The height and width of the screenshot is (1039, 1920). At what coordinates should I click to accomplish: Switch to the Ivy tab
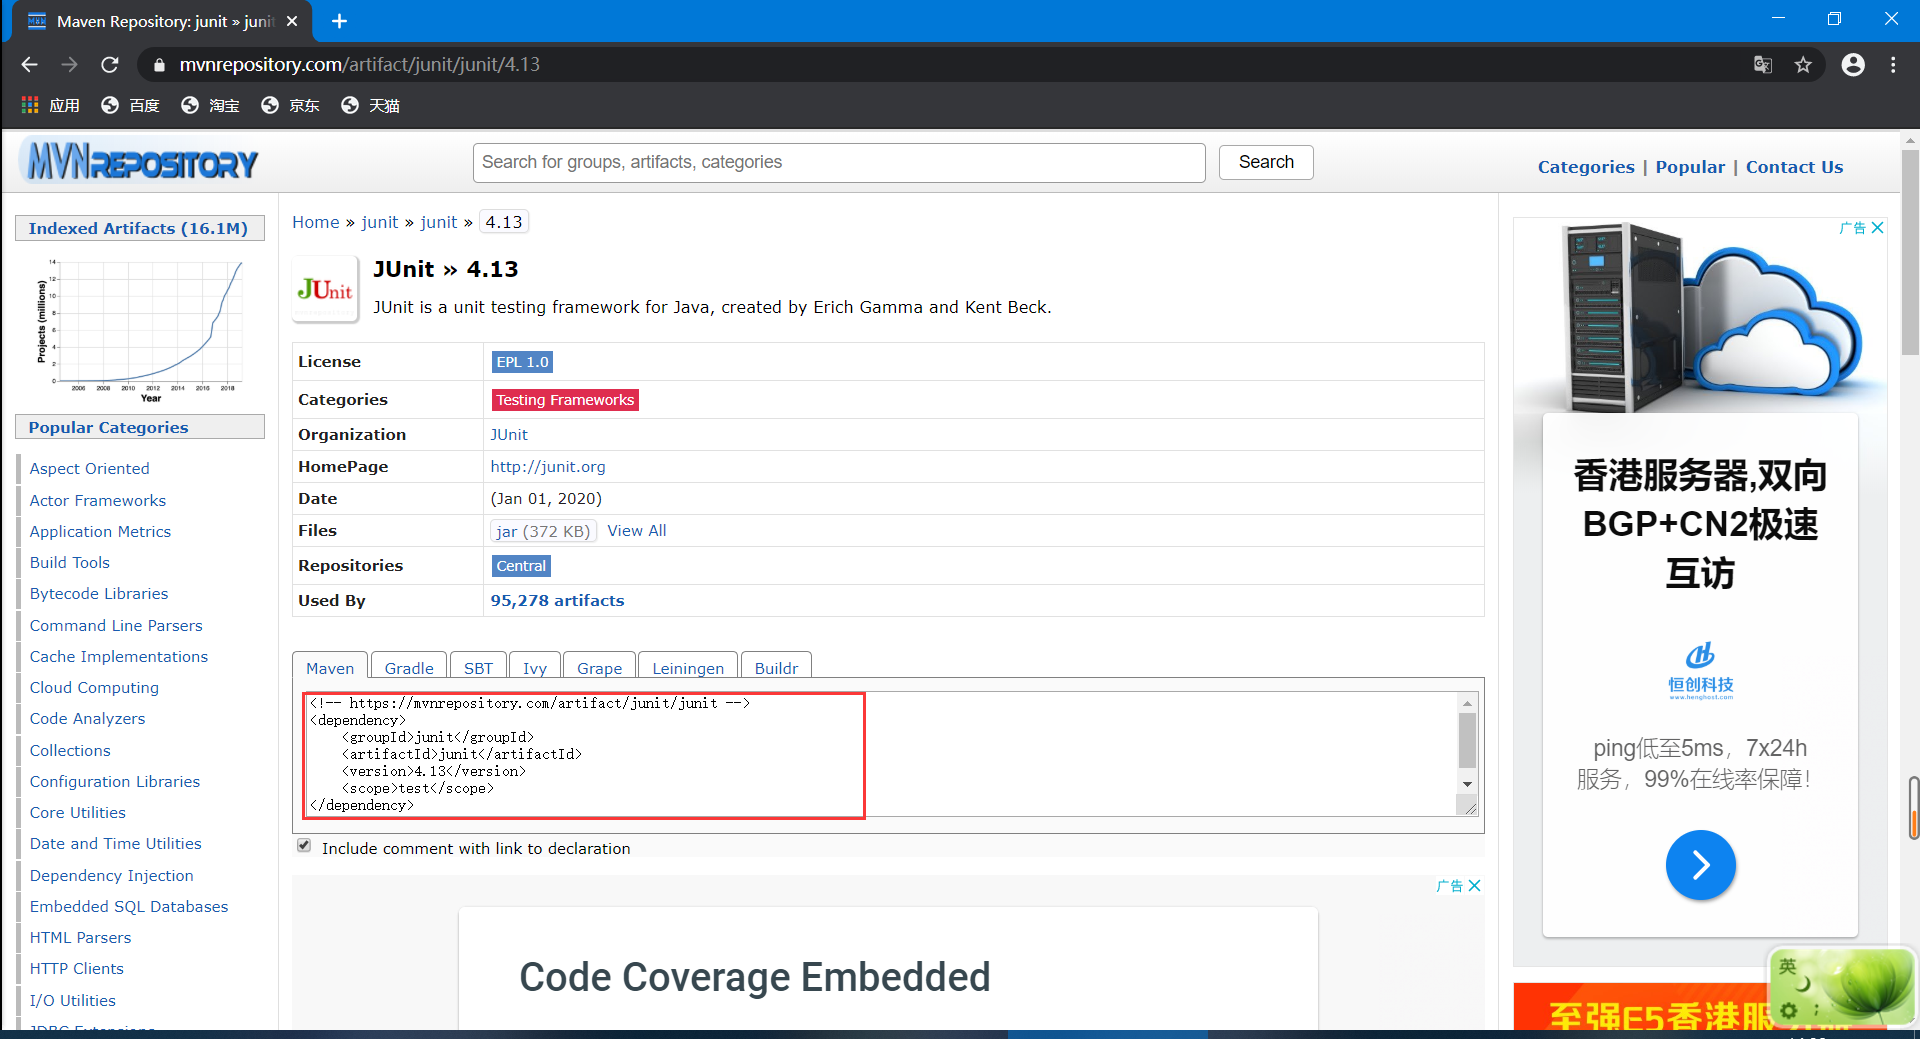(535, 668)
